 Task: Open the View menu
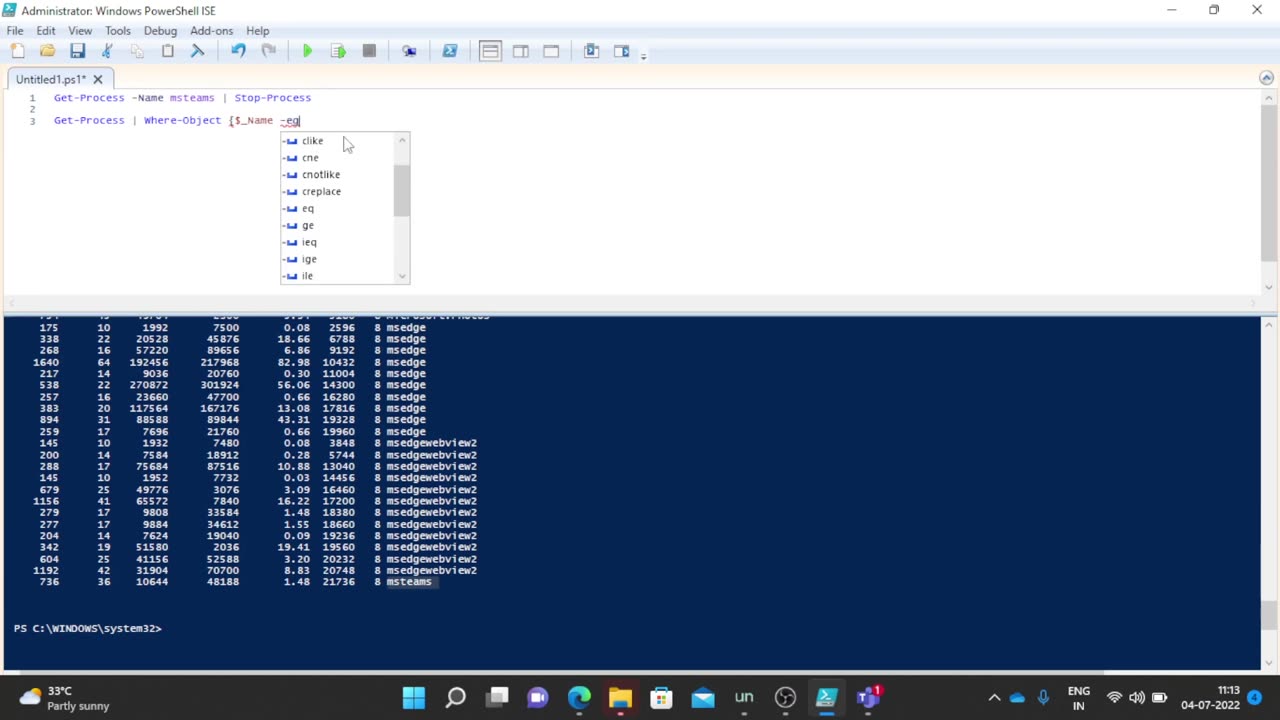click(80, 31)
